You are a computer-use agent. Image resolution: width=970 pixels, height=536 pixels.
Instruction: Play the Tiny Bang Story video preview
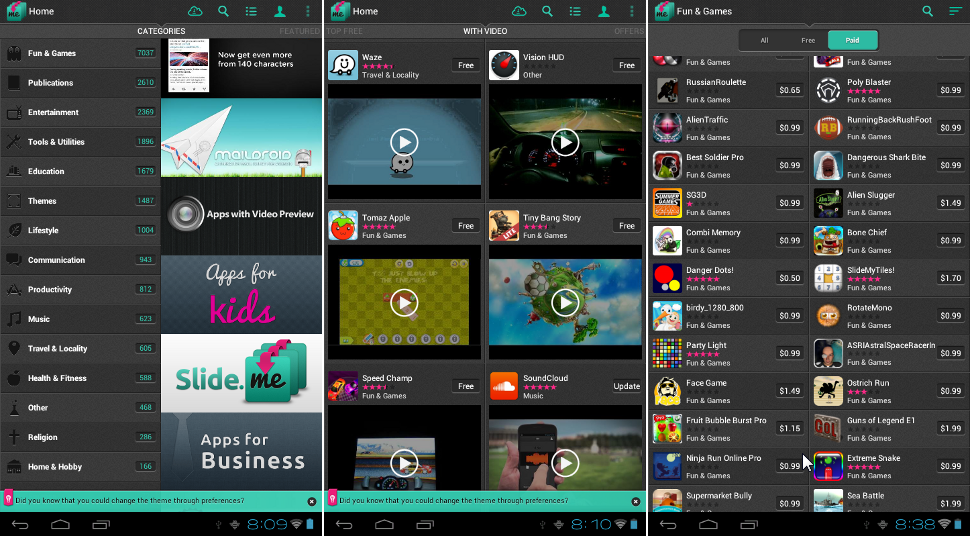point(565,303)
